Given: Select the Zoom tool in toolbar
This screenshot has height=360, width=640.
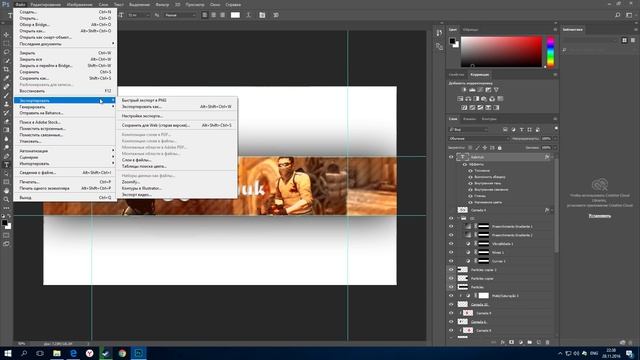Looking at the screenshot, I should [x=6, y=199].
